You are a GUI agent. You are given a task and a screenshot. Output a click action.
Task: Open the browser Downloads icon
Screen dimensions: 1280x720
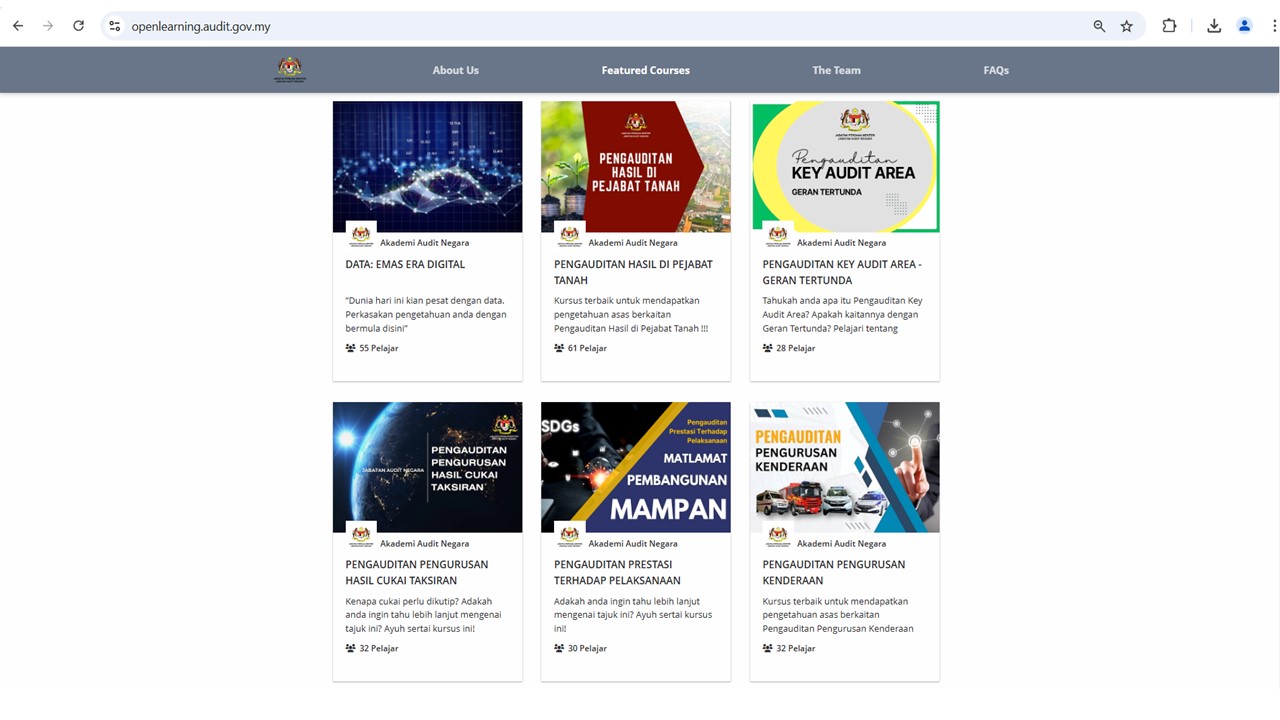(1213, 26)
